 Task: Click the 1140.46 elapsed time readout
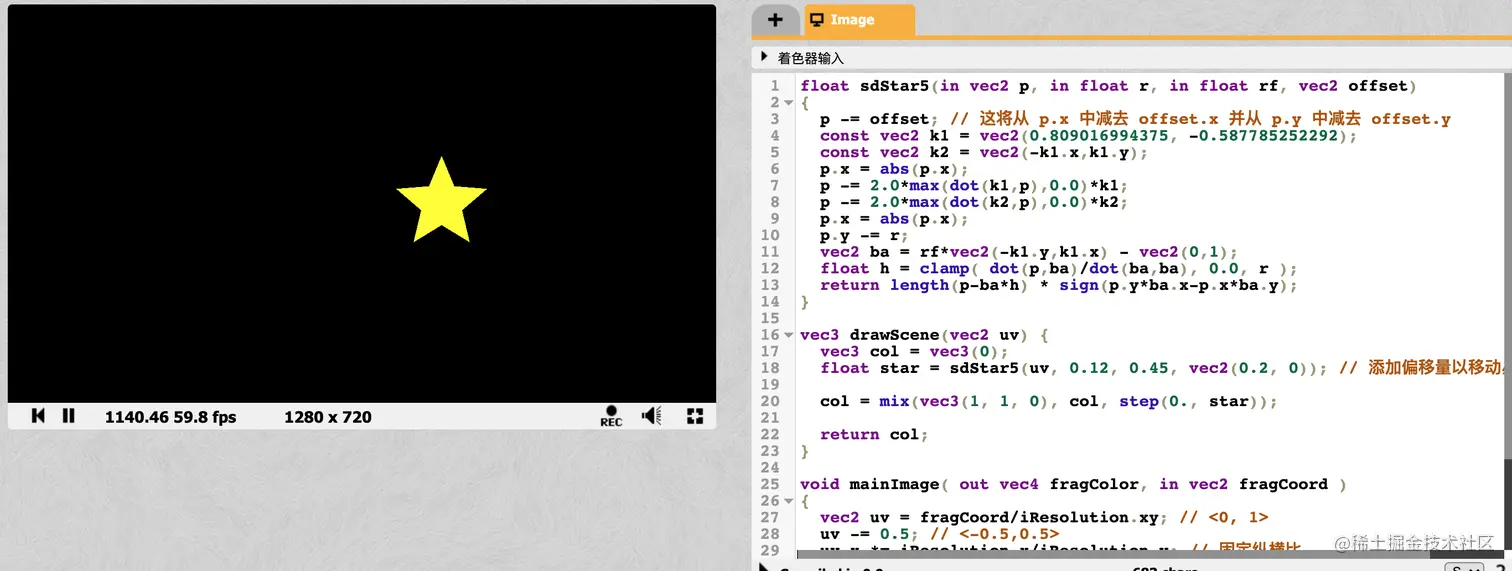[135, 417]
